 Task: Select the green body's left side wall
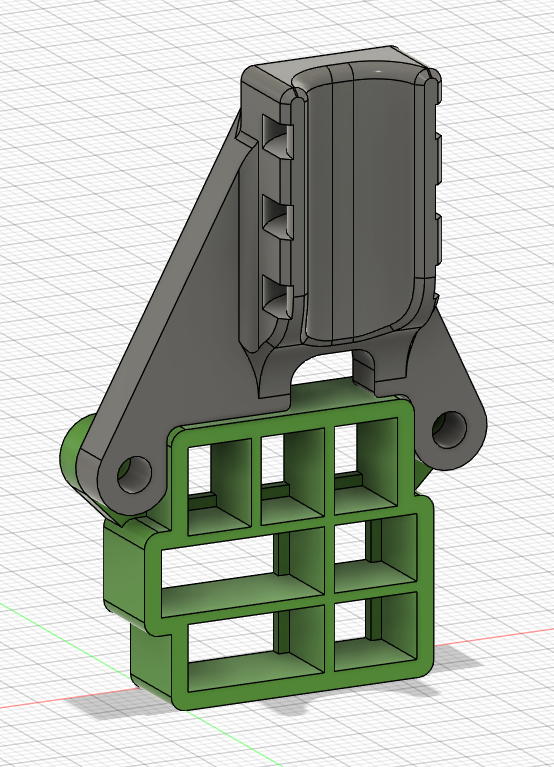tap(125, 572)
